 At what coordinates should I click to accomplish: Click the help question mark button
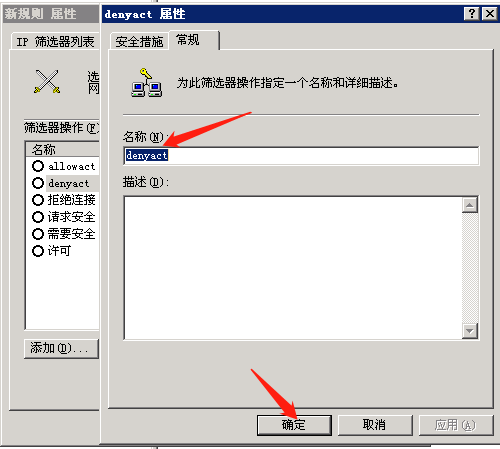point(472,14)
